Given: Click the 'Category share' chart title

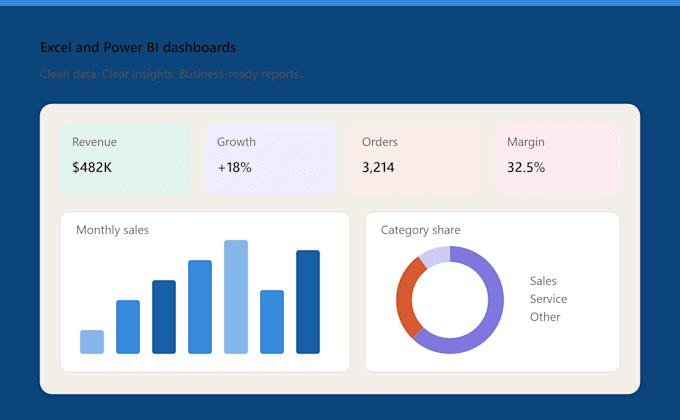Looking at the screenshot, I should point(421,230).
